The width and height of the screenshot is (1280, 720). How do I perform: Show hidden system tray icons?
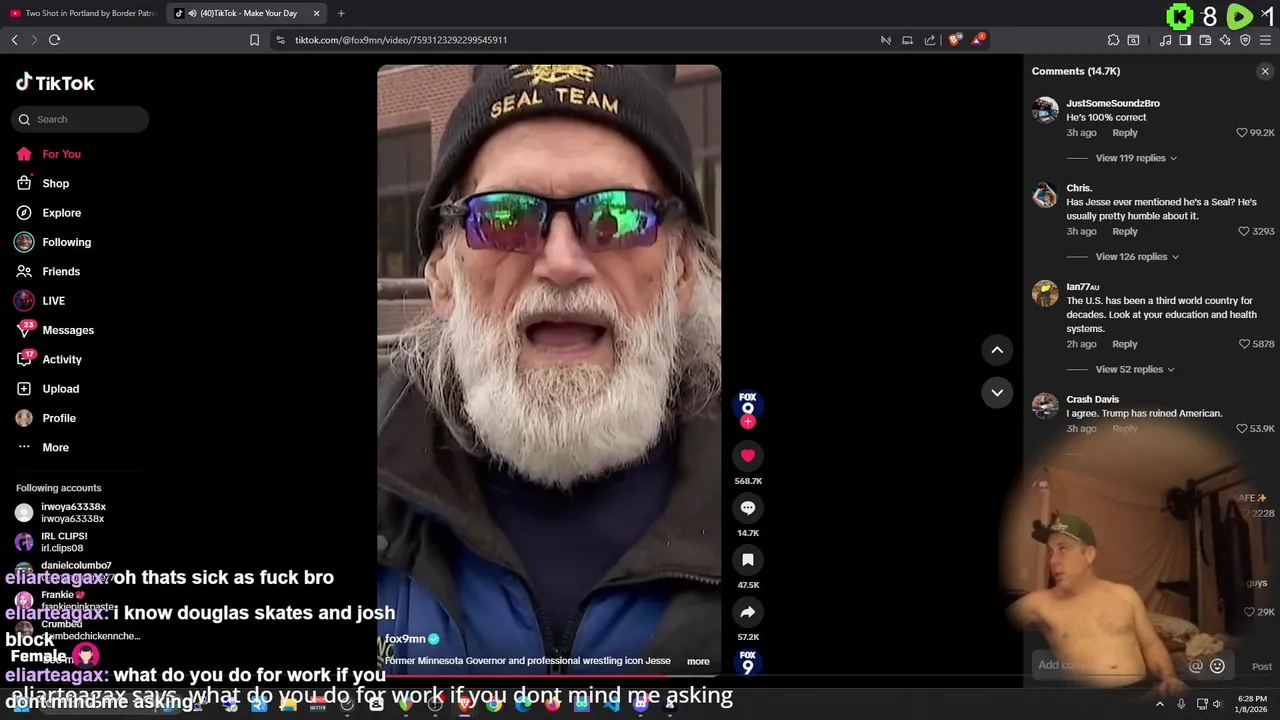1160,704
